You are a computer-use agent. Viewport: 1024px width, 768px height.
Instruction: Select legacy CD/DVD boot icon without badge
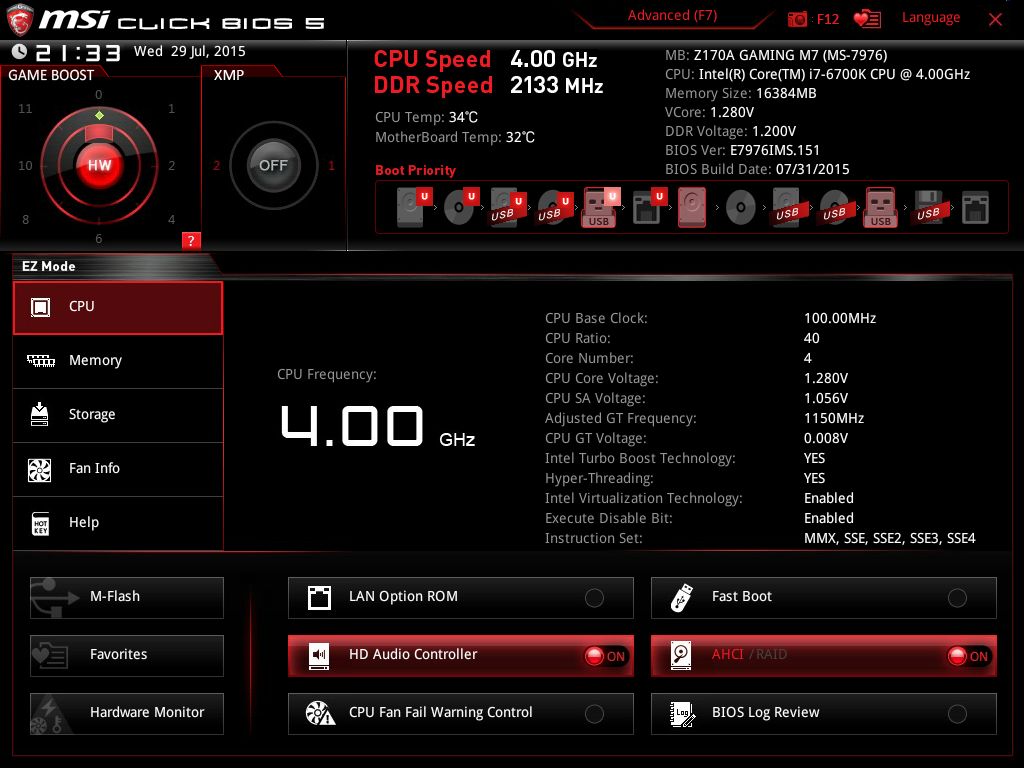pos(741,208)
